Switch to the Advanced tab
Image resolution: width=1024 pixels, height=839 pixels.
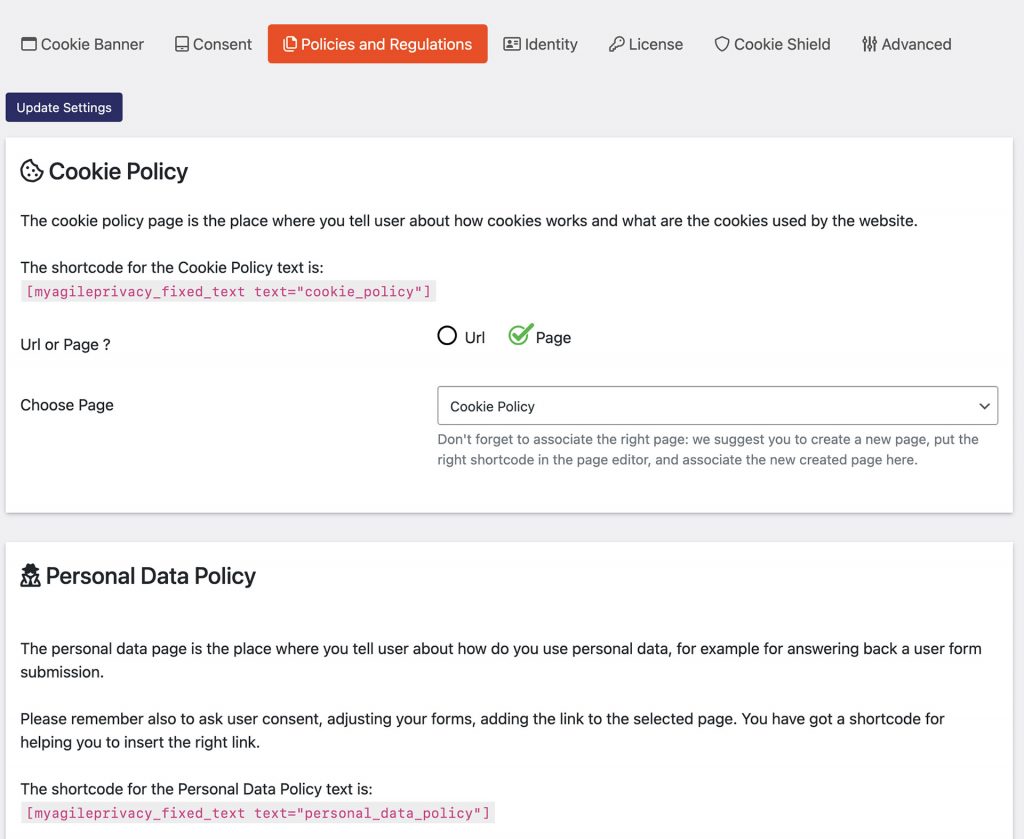click(x=906, y=44)
